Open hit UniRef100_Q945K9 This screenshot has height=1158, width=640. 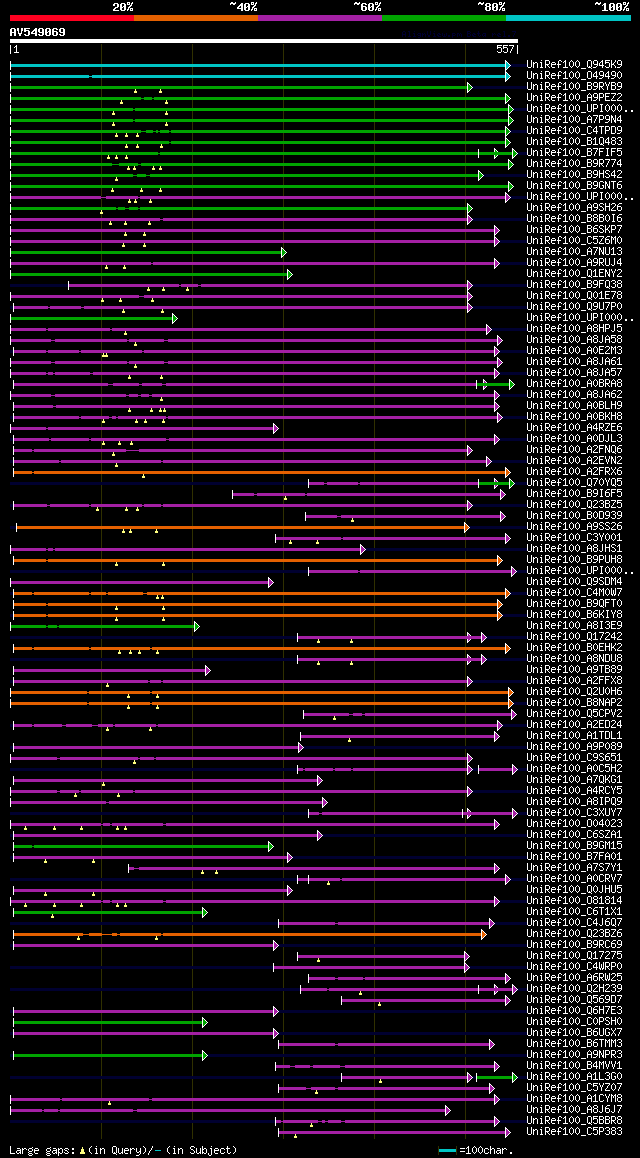(574, 64)
